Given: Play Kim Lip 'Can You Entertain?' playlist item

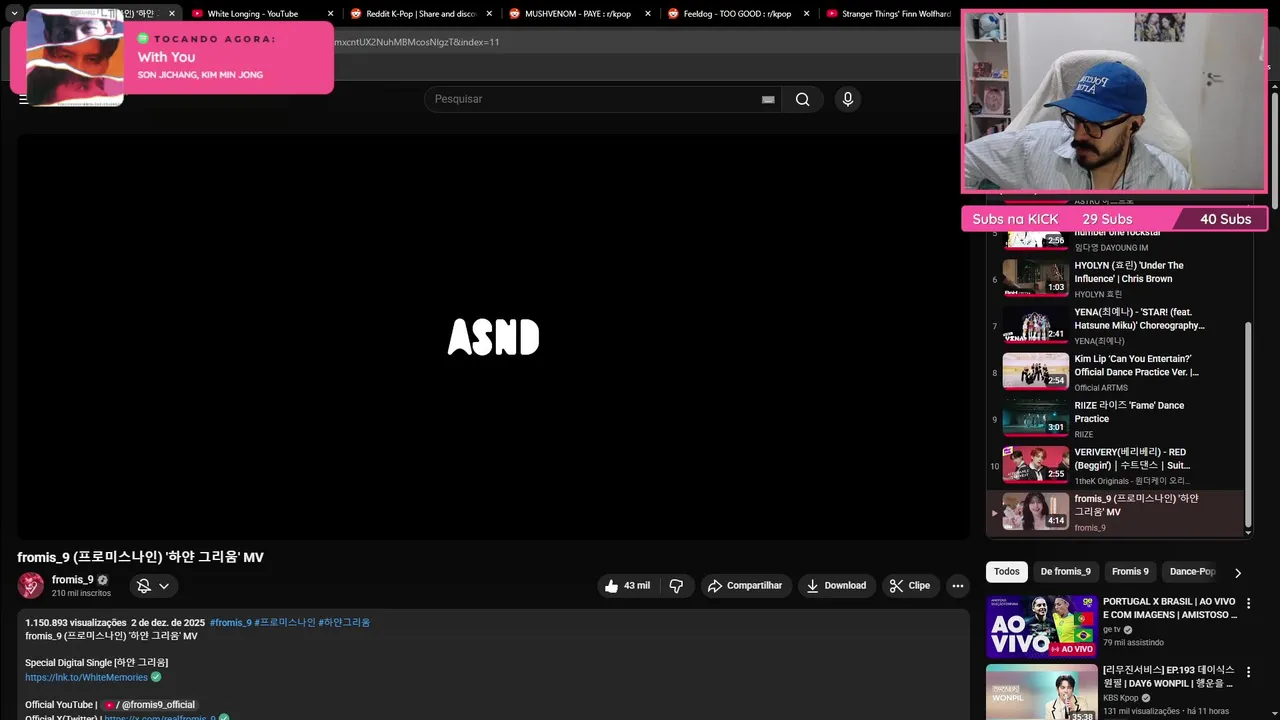Looking at the screenshot, I should tap(1115, 372).
